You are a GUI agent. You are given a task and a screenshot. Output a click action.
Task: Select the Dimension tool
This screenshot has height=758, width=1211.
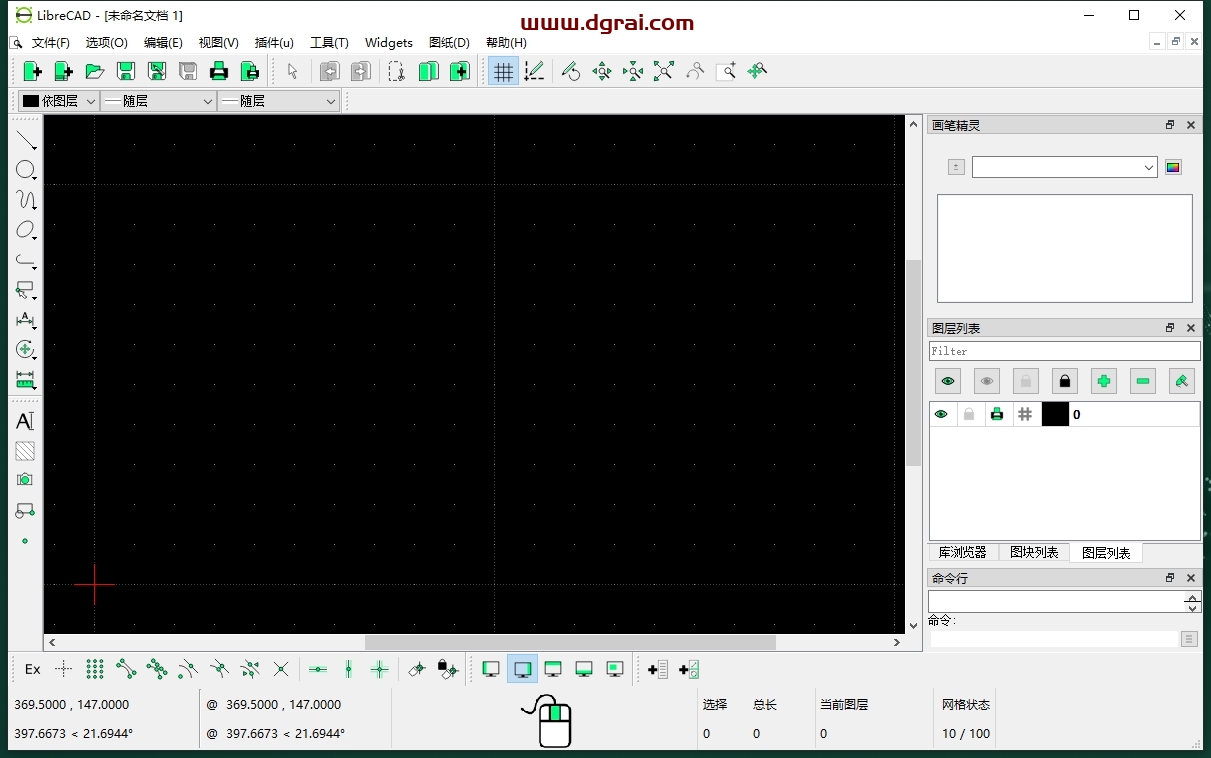pyautogui.click(x=26, y=320)
